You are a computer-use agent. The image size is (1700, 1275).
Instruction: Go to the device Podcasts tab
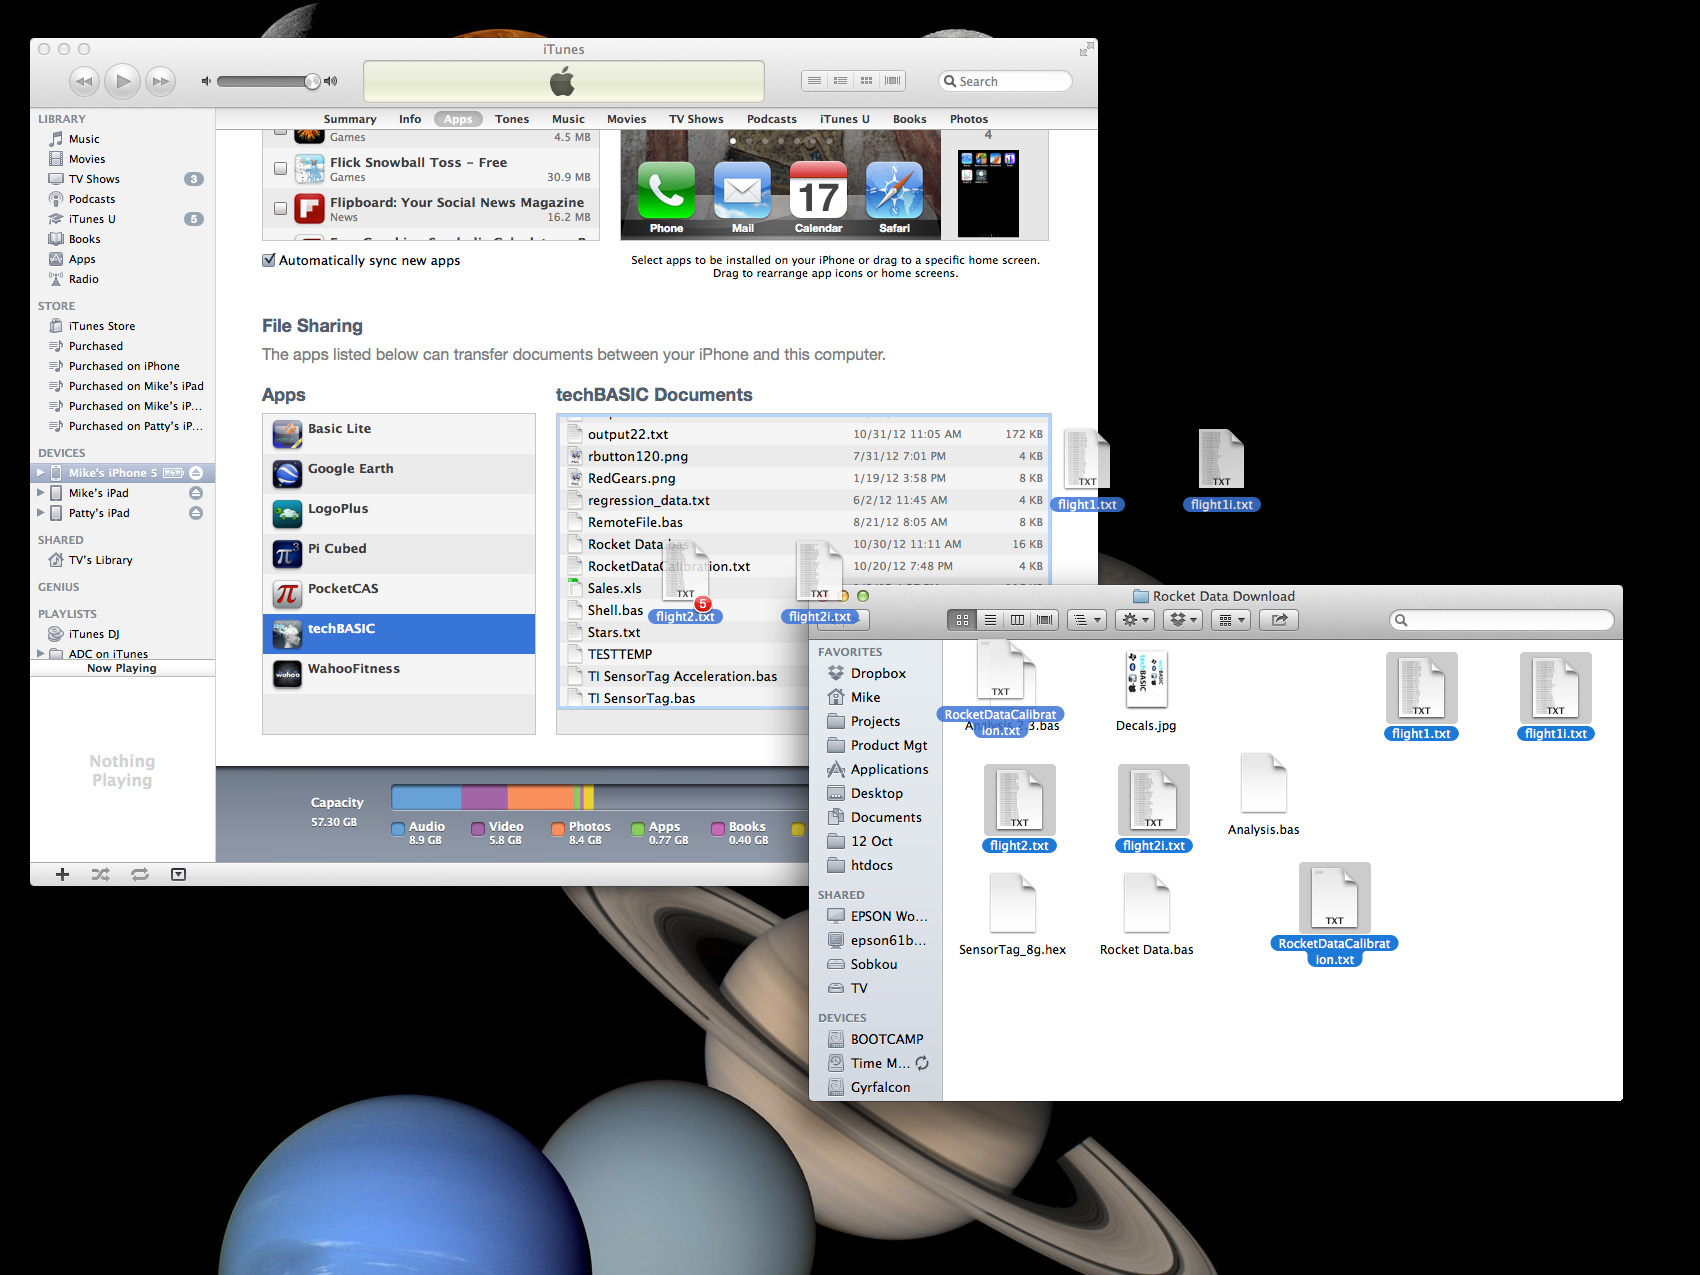pyautogui.click(x=772, y=119)
